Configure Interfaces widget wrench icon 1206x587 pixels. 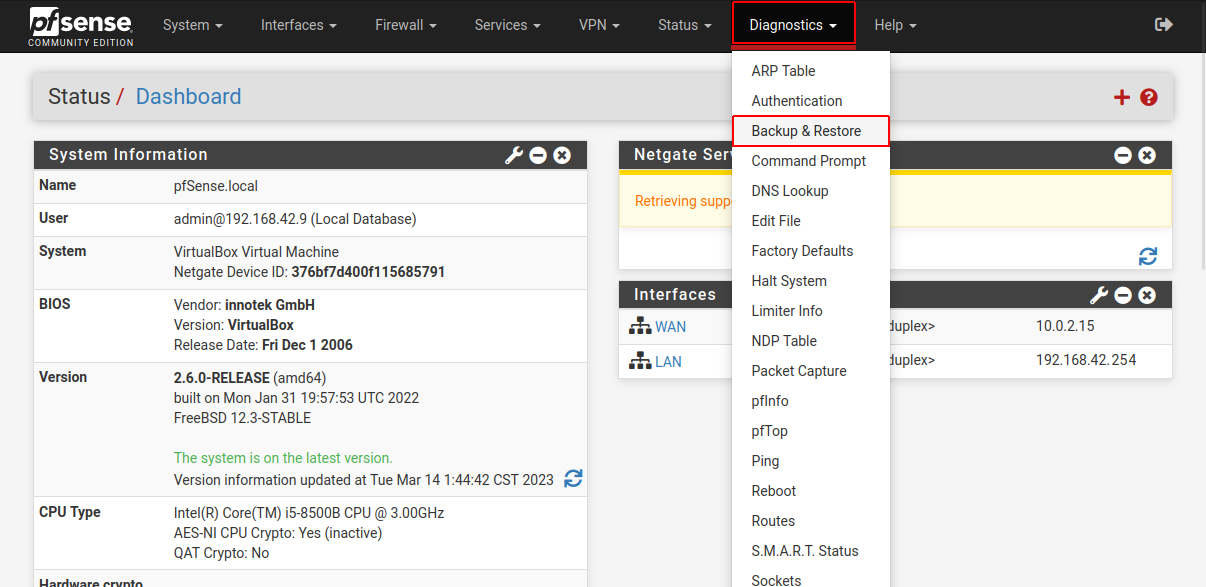[1099, 295]
